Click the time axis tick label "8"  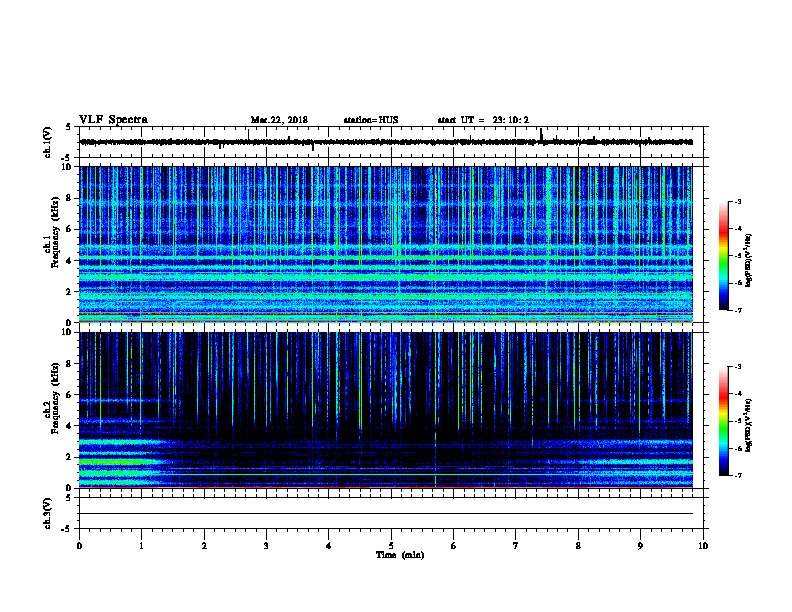tap(578, 545)
